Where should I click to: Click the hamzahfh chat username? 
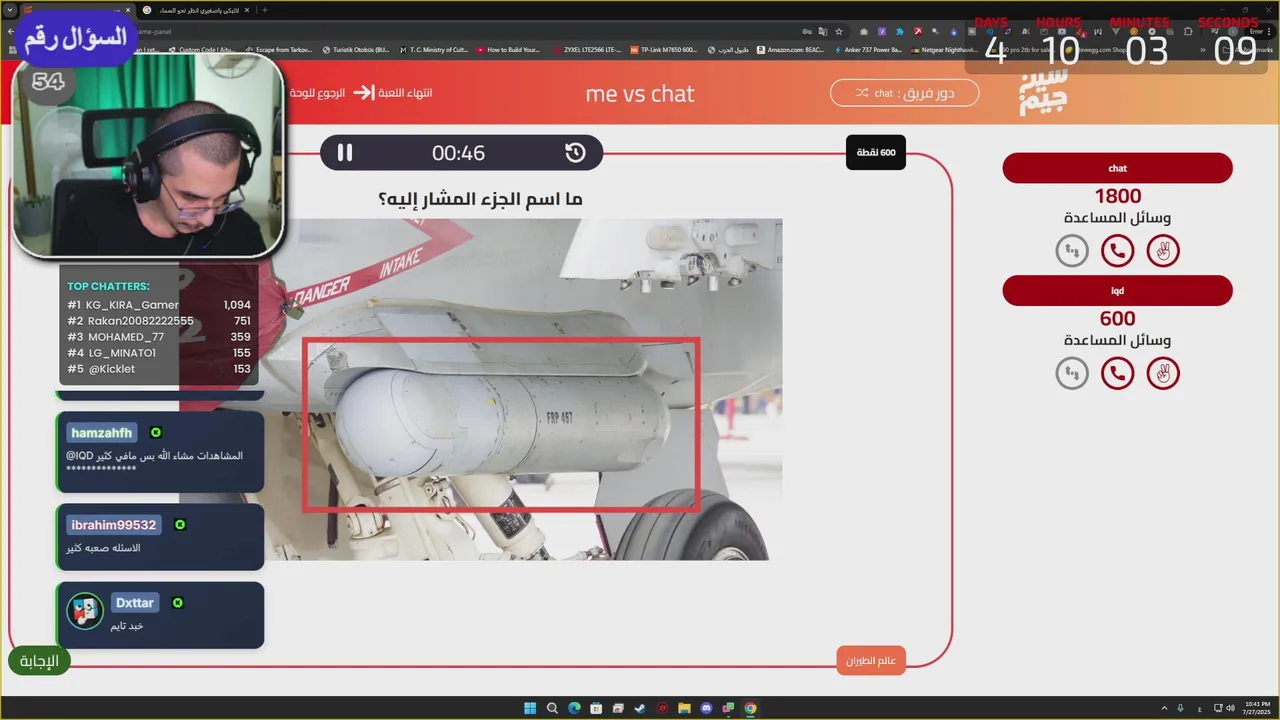102,433
